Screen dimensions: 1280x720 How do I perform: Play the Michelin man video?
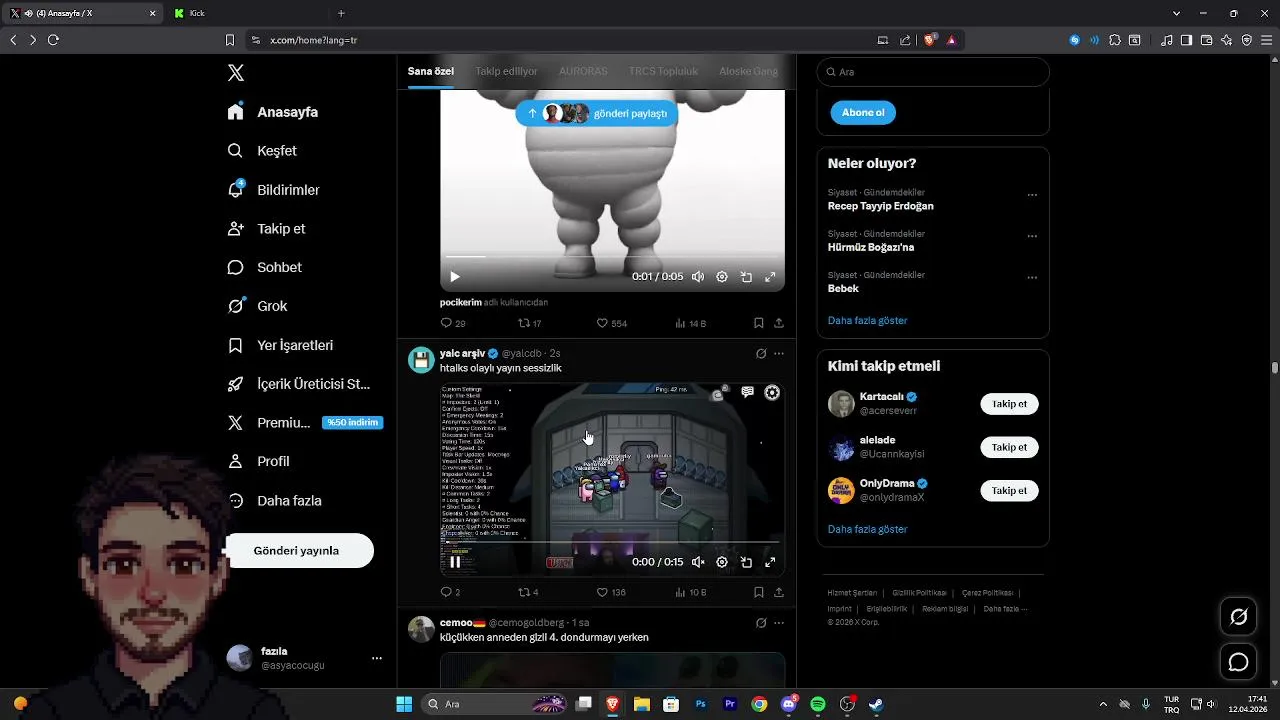coord(454,277)
